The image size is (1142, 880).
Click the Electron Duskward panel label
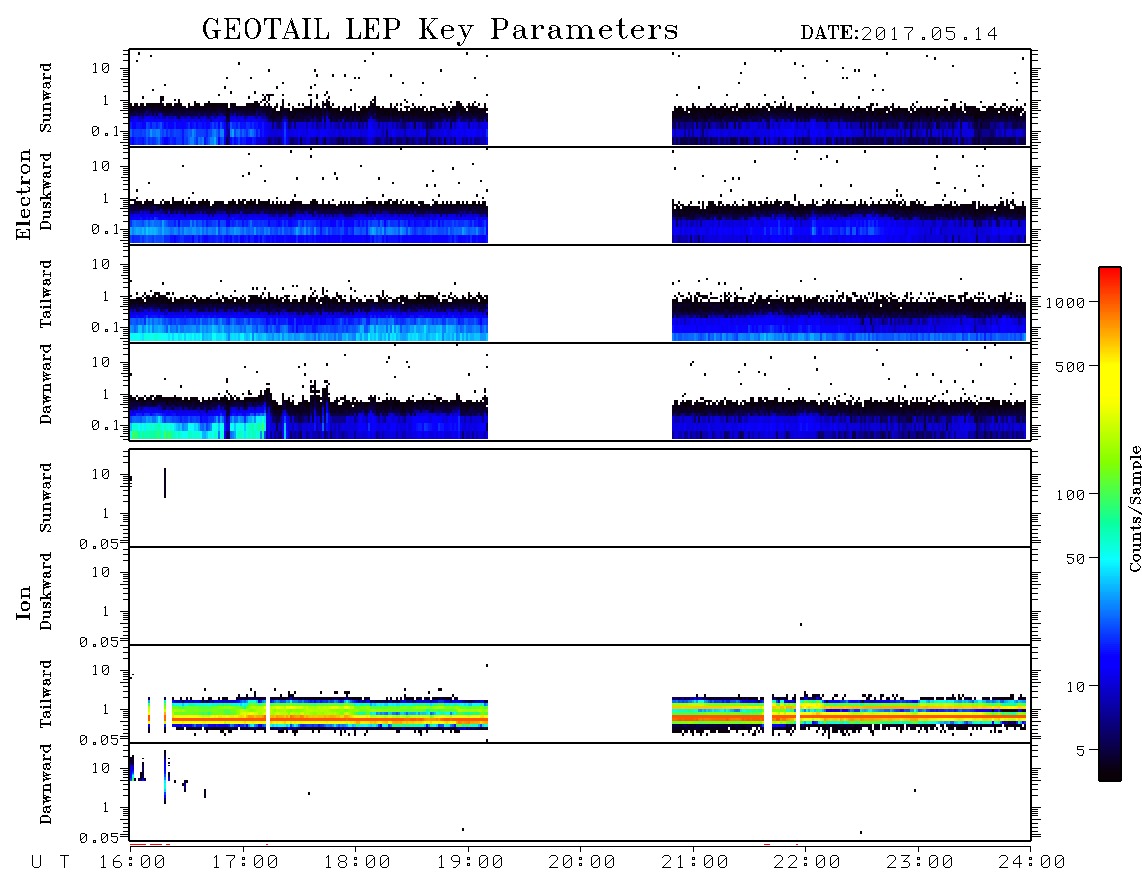pyautogui.click(x=46, y=191)
